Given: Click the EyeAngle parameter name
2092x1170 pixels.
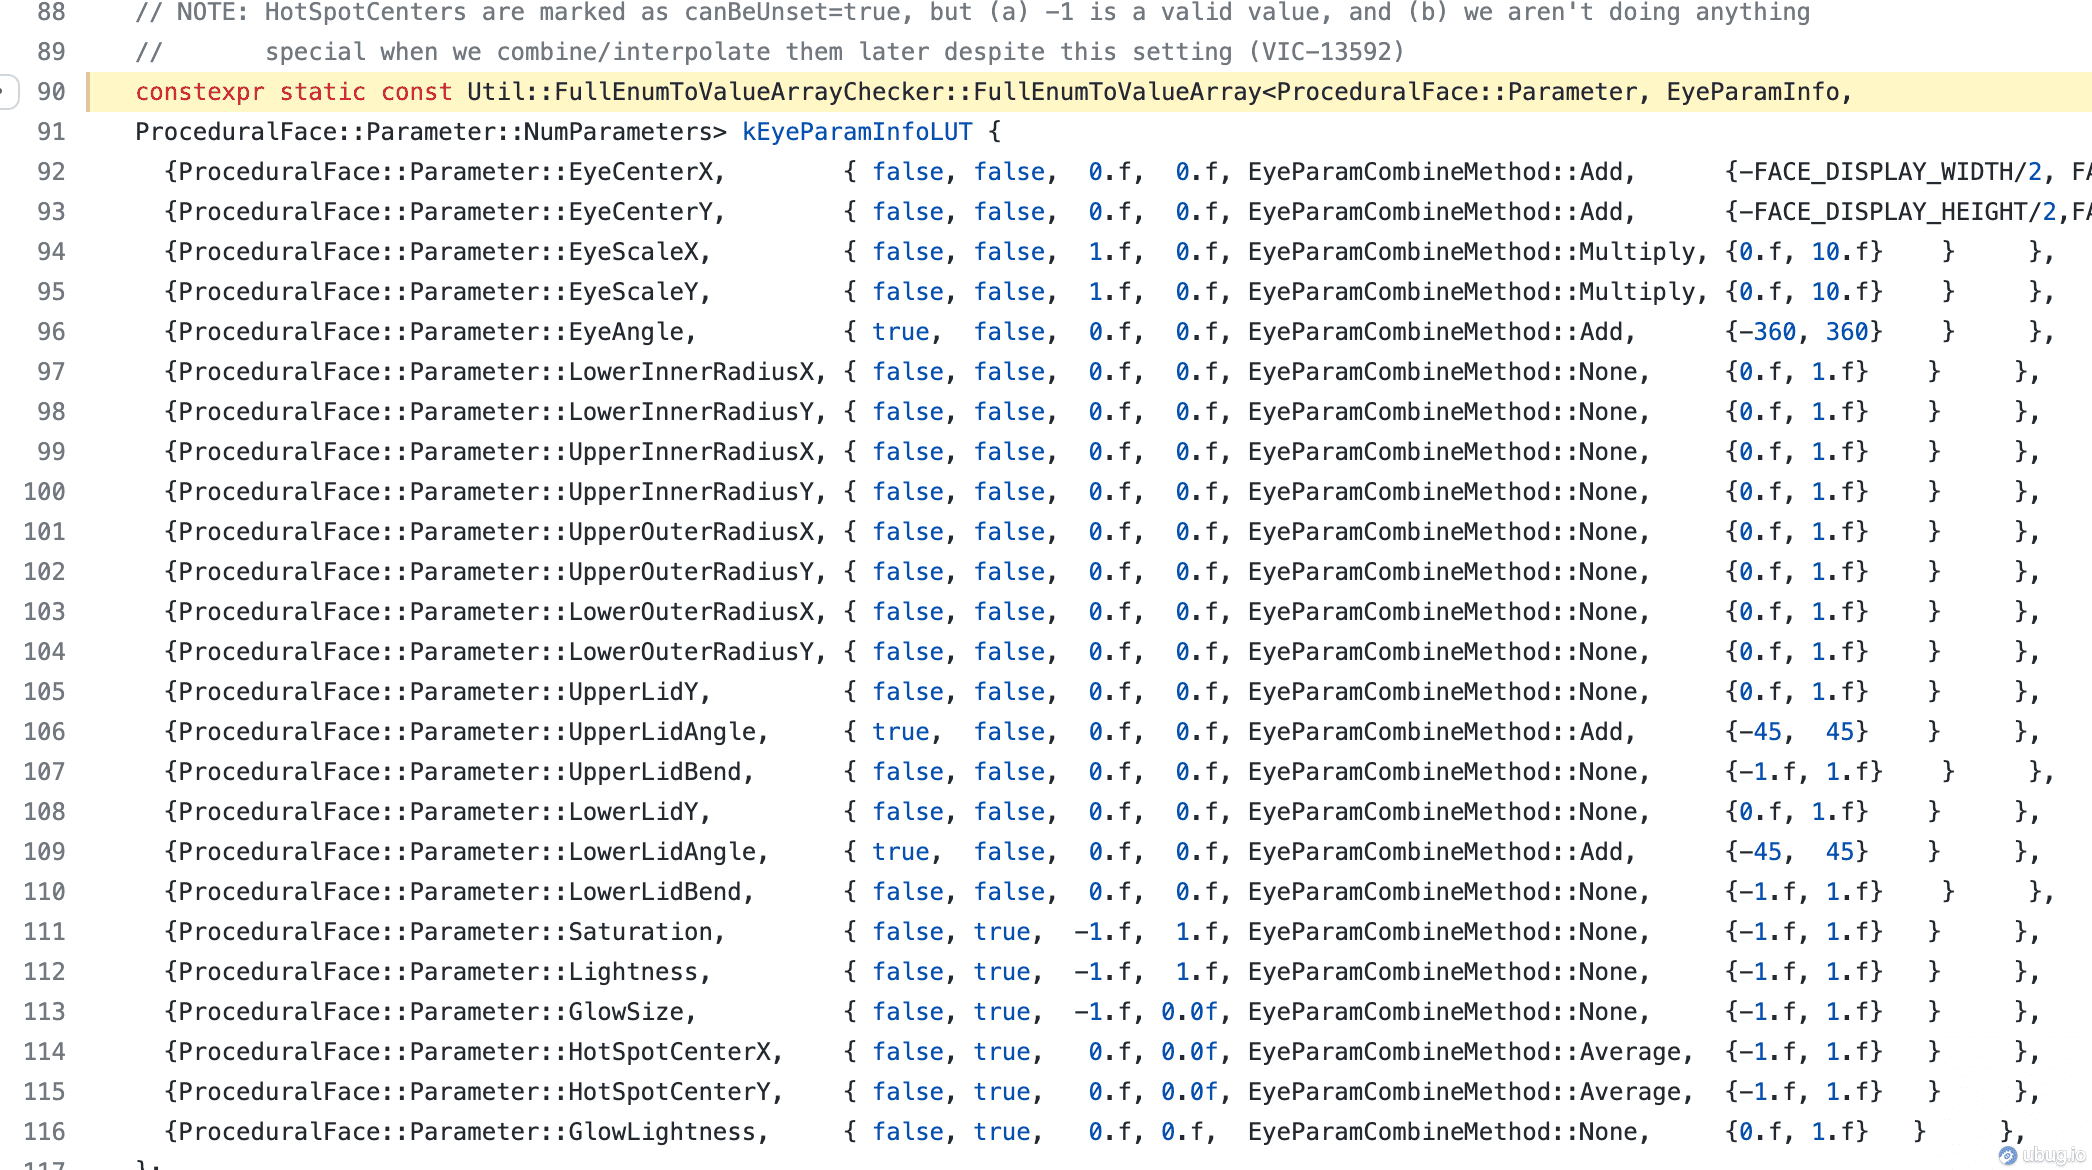Looking at the screenshot, I should [x=626, y=332].
